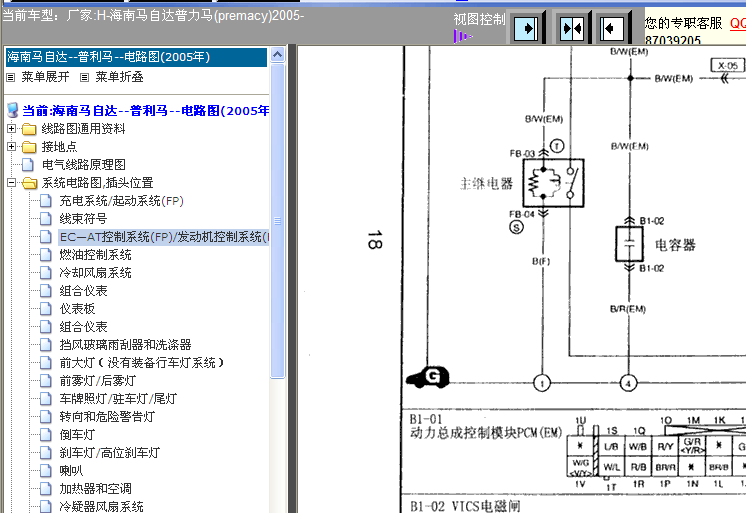Open 转向和危险警告灯 page
746x513 pixels.
[107, 417]
